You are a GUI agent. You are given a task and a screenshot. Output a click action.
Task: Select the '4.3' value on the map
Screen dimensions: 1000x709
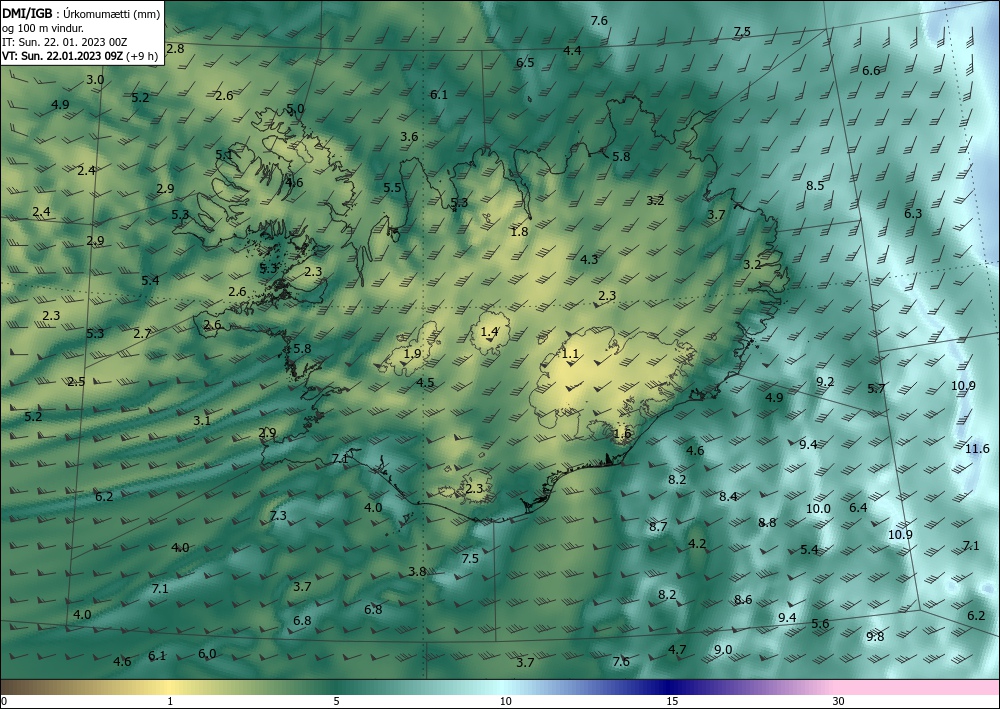coord(589,259)
